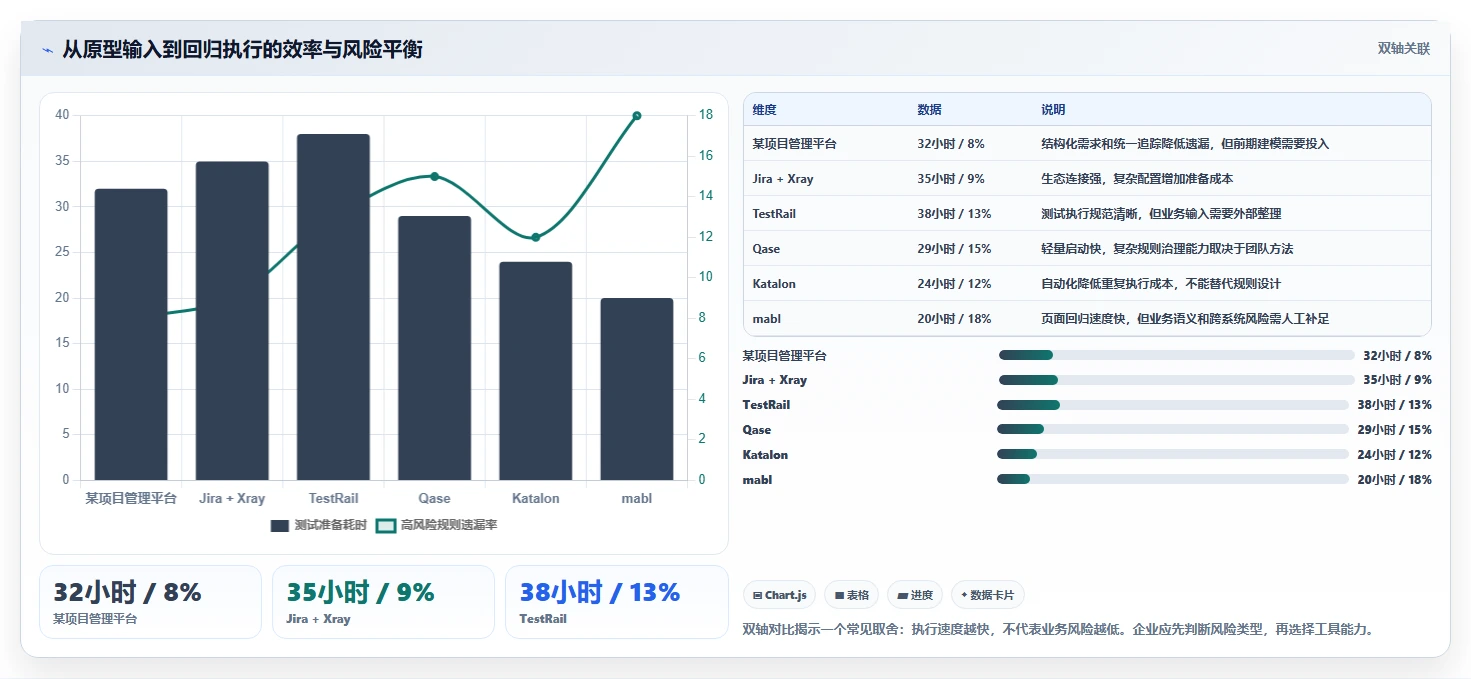Select the TestRail bar in the chart

point(333,307)
